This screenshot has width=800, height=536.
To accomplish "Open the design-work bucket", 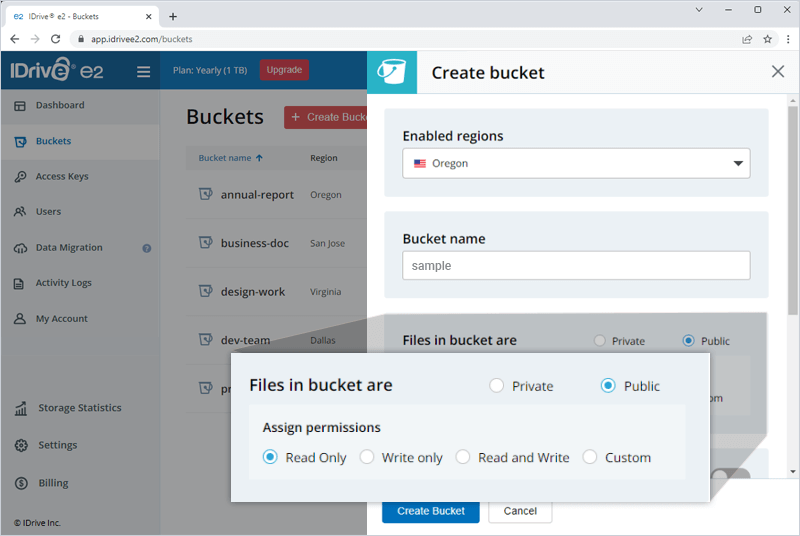I will [253, 292].
